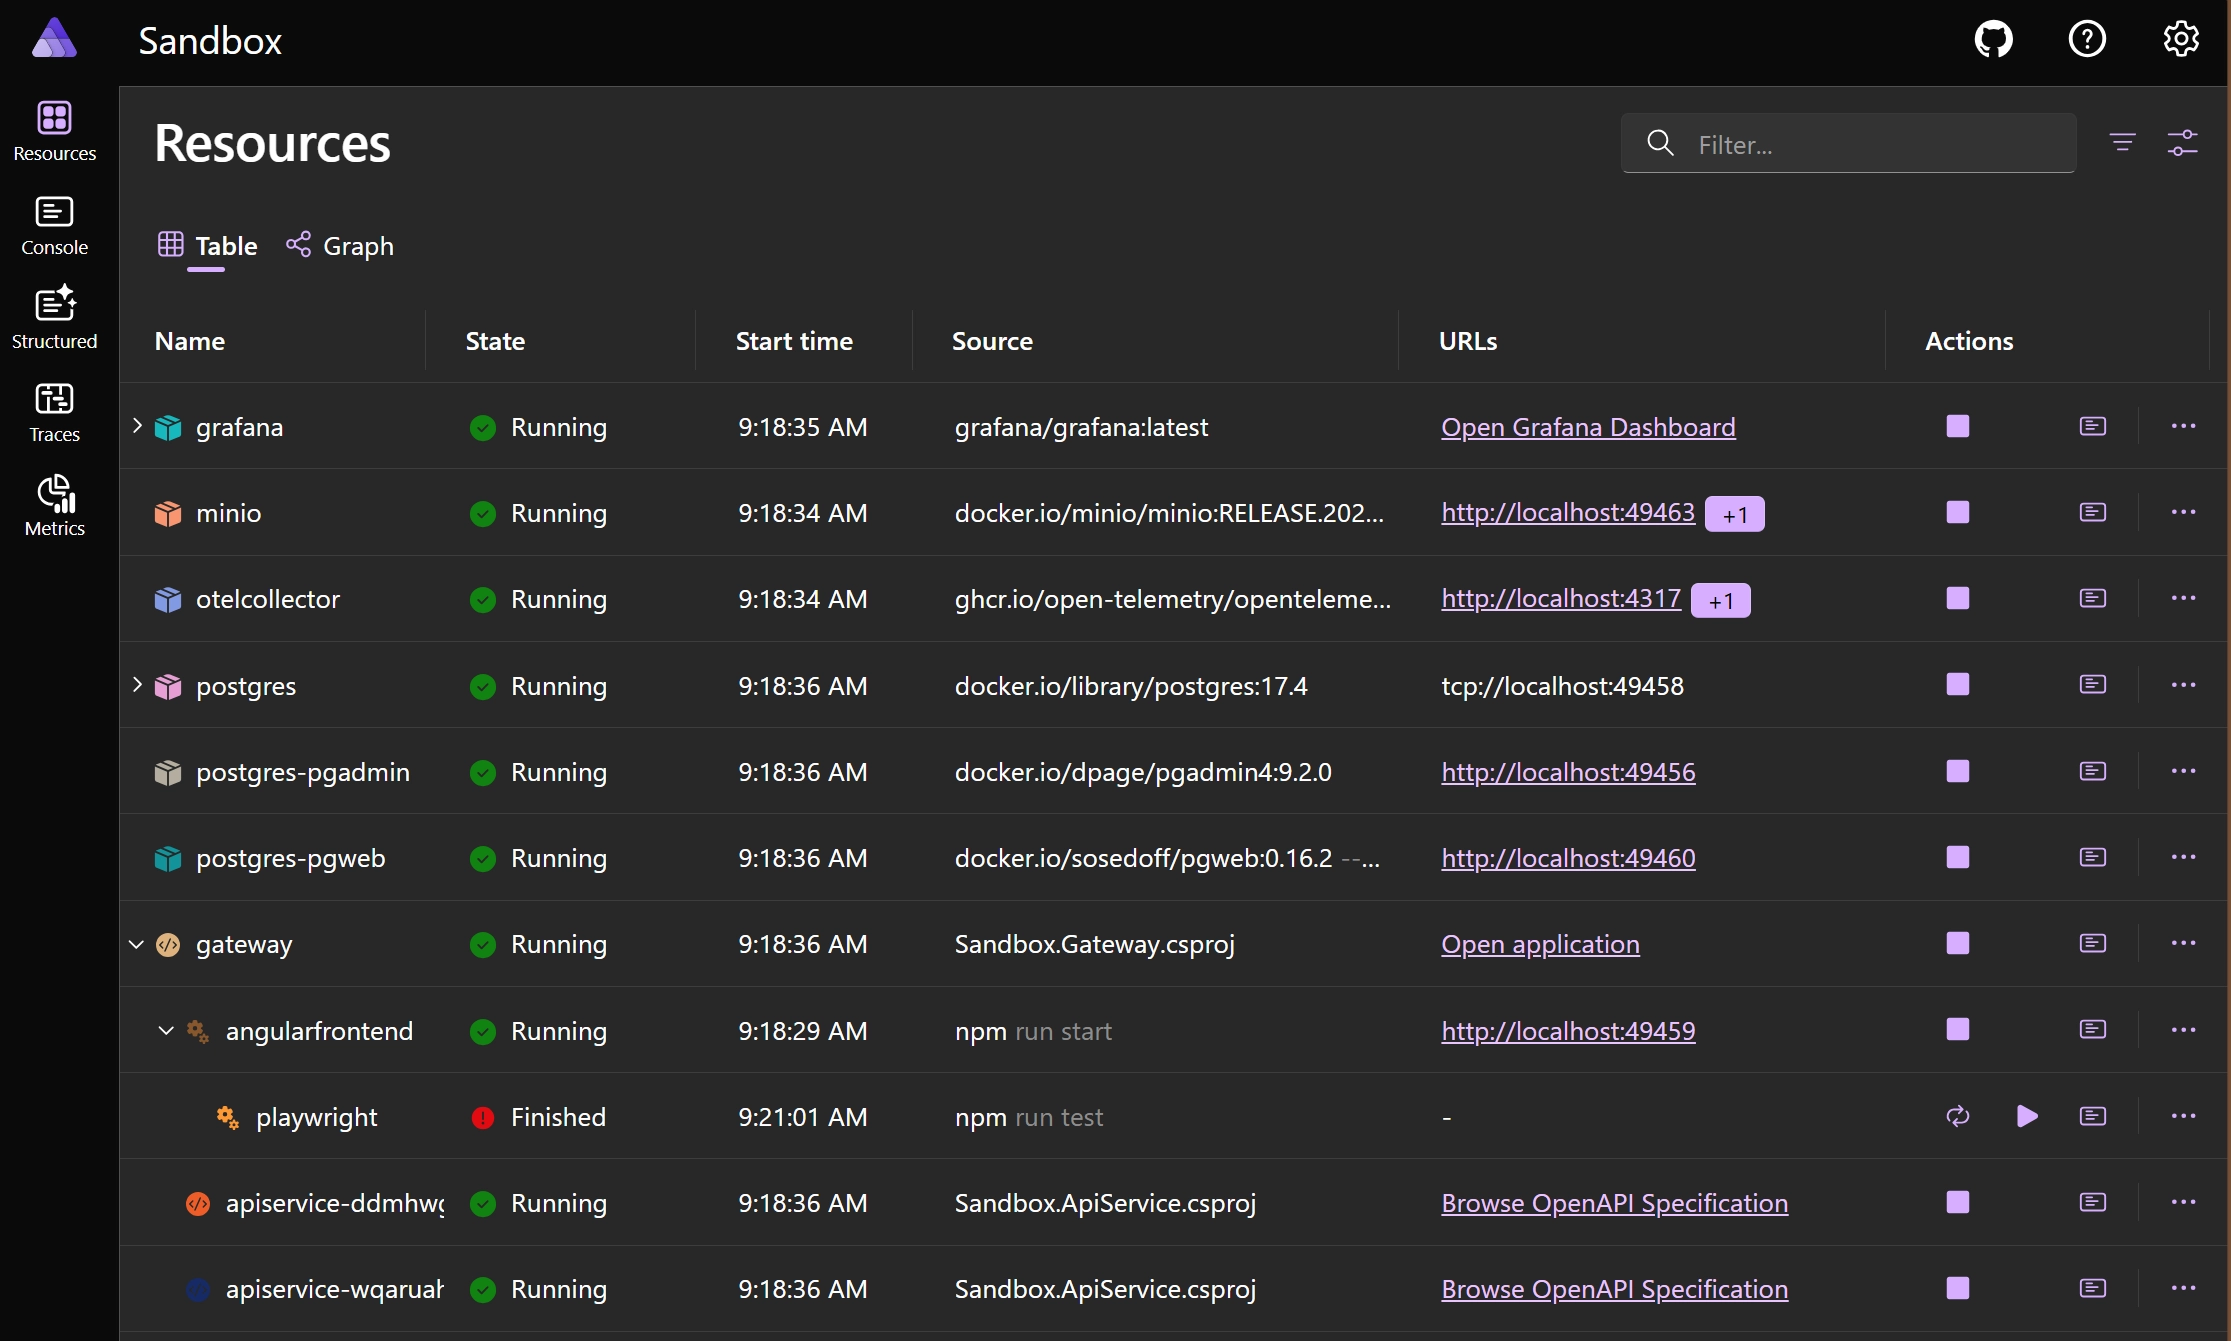View console logs for apiservice-ddmhwq
This screenshot has width=2231, height=1341.
[x=2093, y=1202]
